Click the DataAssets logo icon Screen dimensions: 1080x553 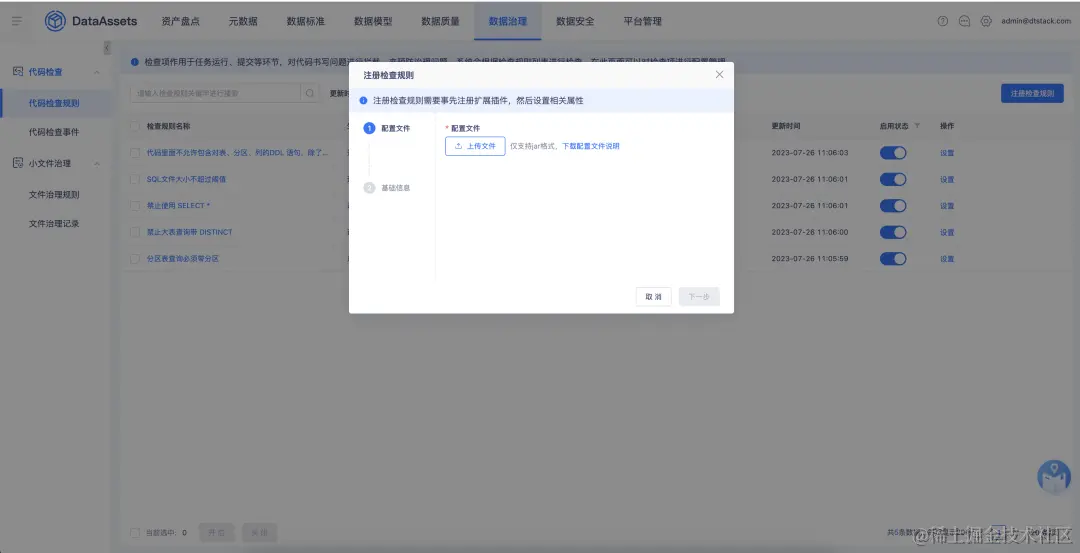tap(55, 21)
